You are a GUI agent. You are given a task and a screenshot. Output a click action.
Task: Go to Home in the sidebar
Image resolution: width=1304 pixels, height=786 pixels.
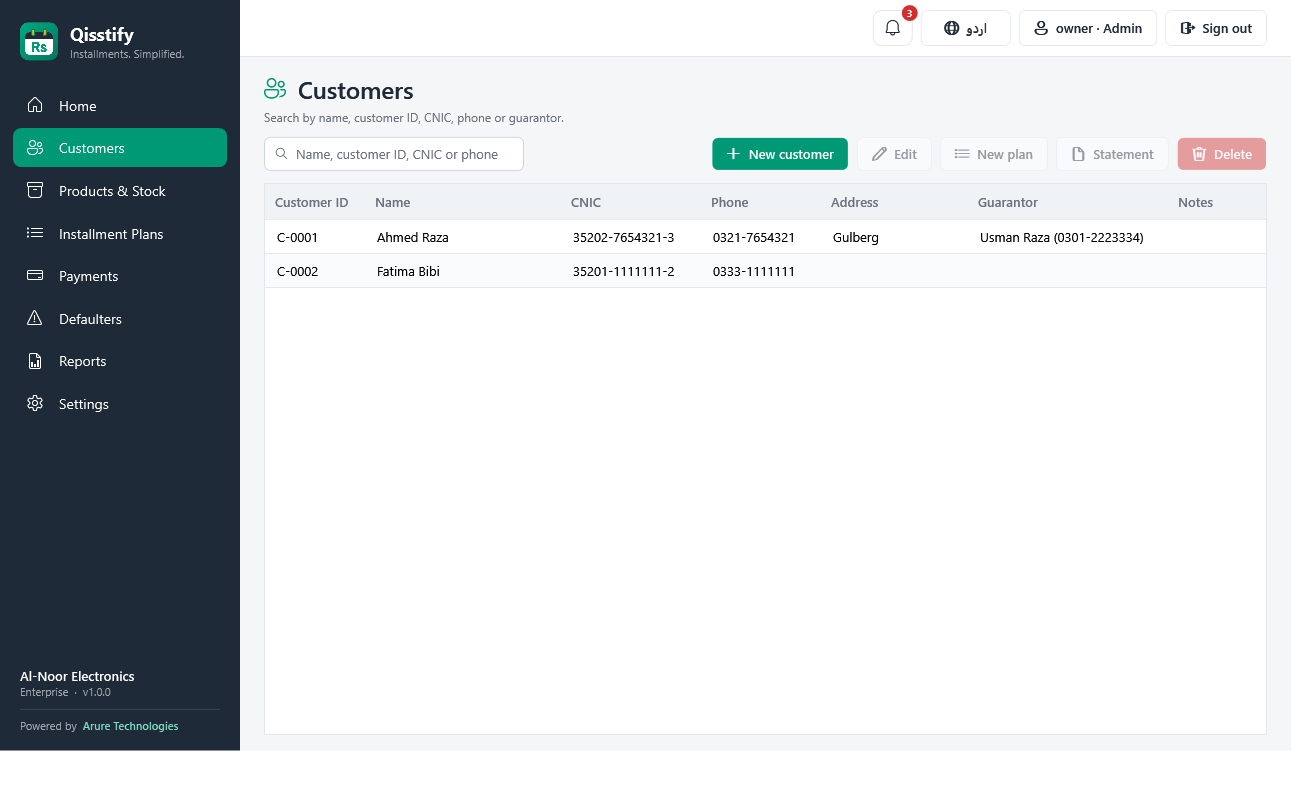(x=120, y=106)
